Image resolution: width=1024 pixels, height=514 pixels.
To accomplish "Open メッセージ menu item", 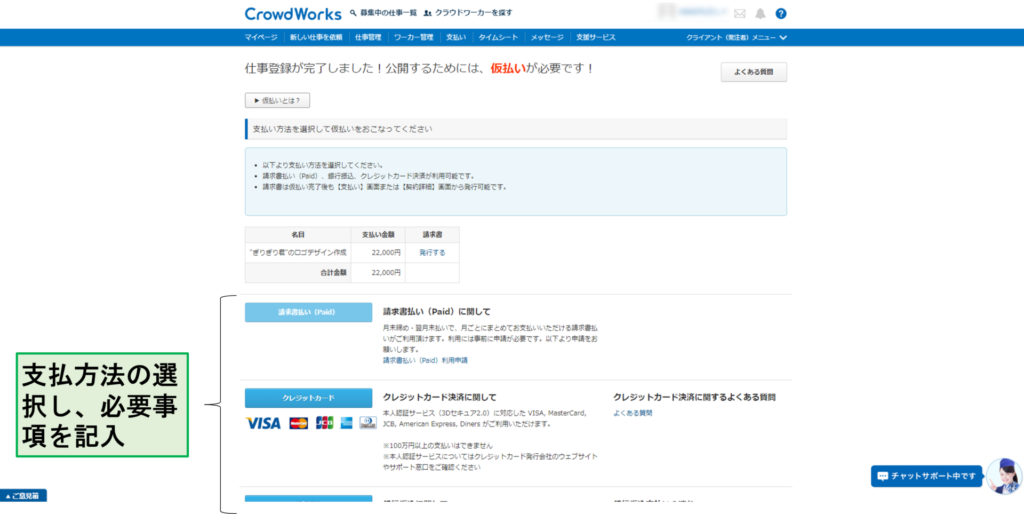I will click(547, 37).
